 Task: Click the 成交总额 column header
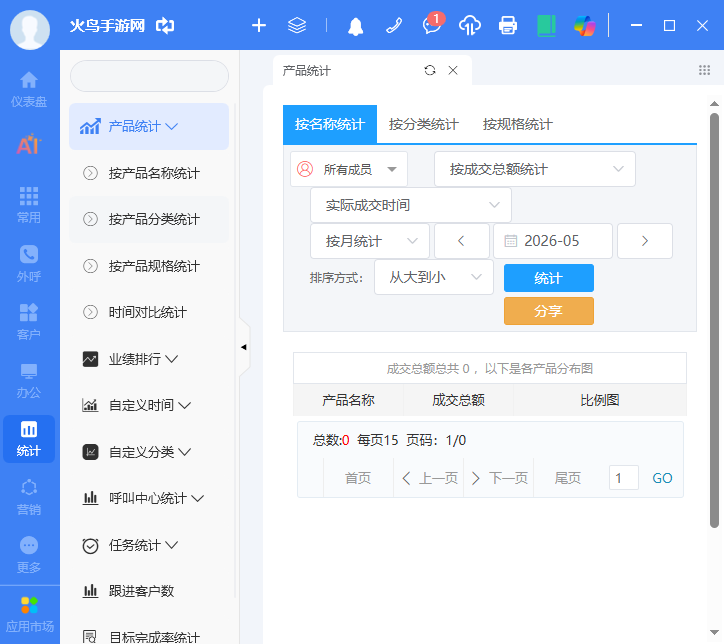[x=458, y=400]
